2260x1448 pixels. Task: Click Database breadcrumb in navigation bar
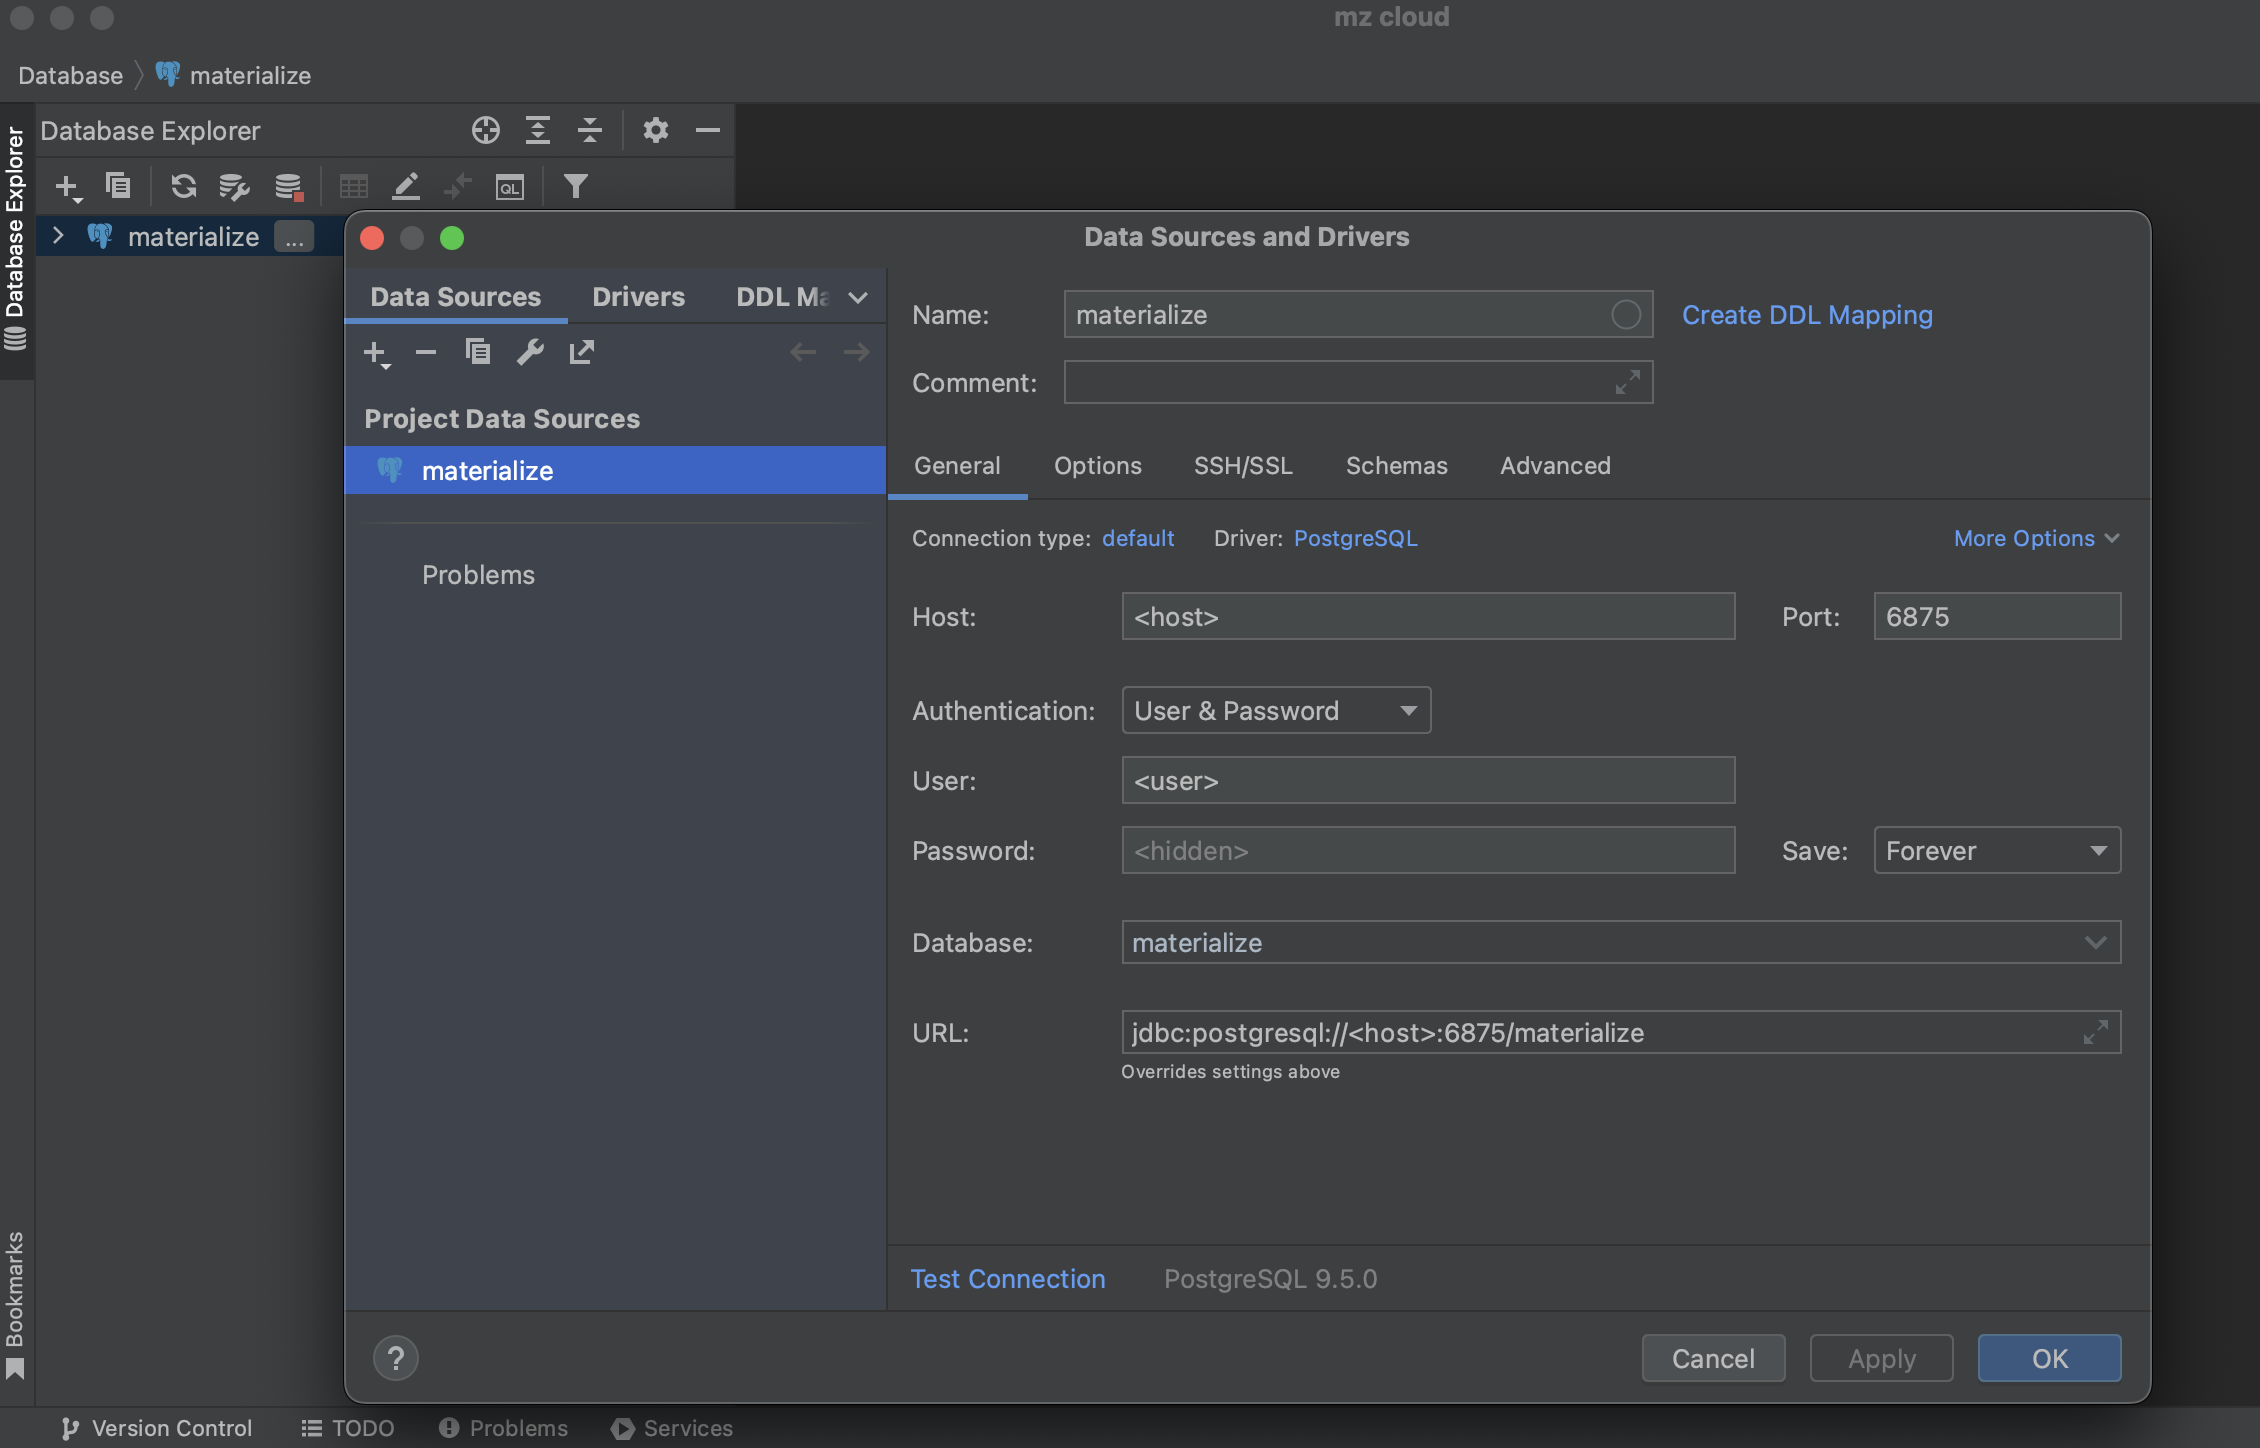(70, 76)
